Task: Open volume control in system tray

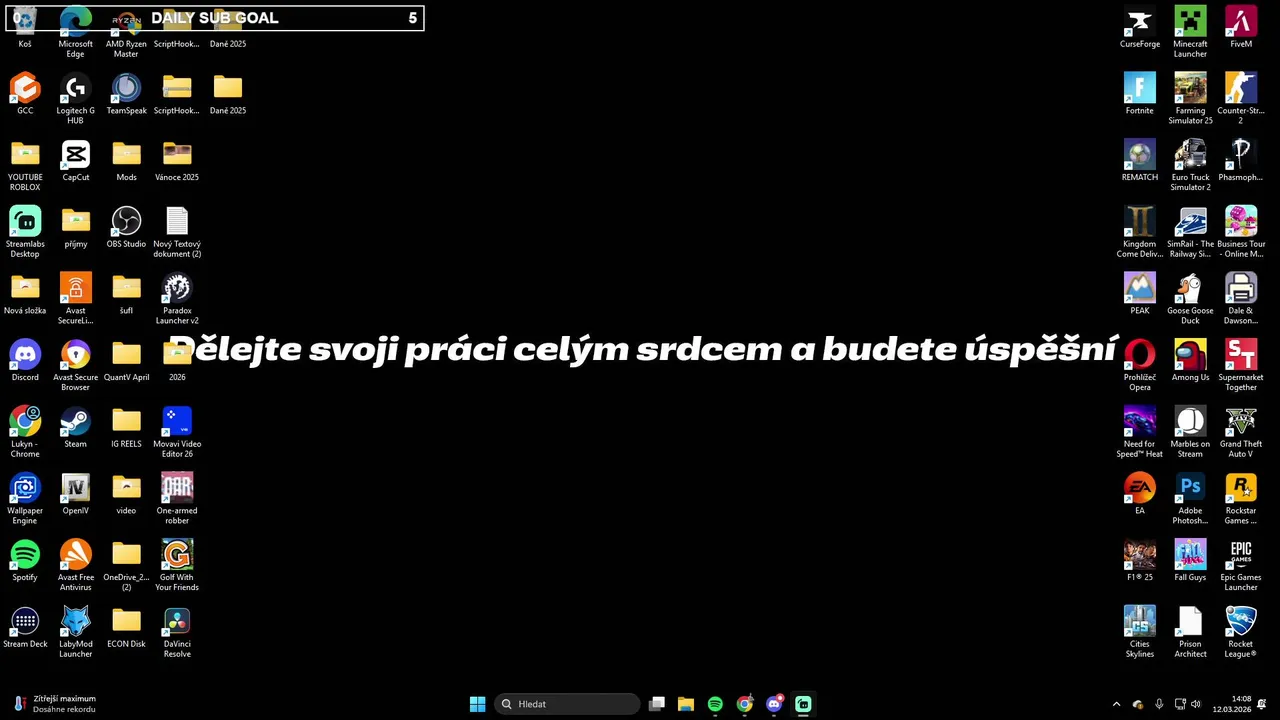Action: (x=1196, y=704)
